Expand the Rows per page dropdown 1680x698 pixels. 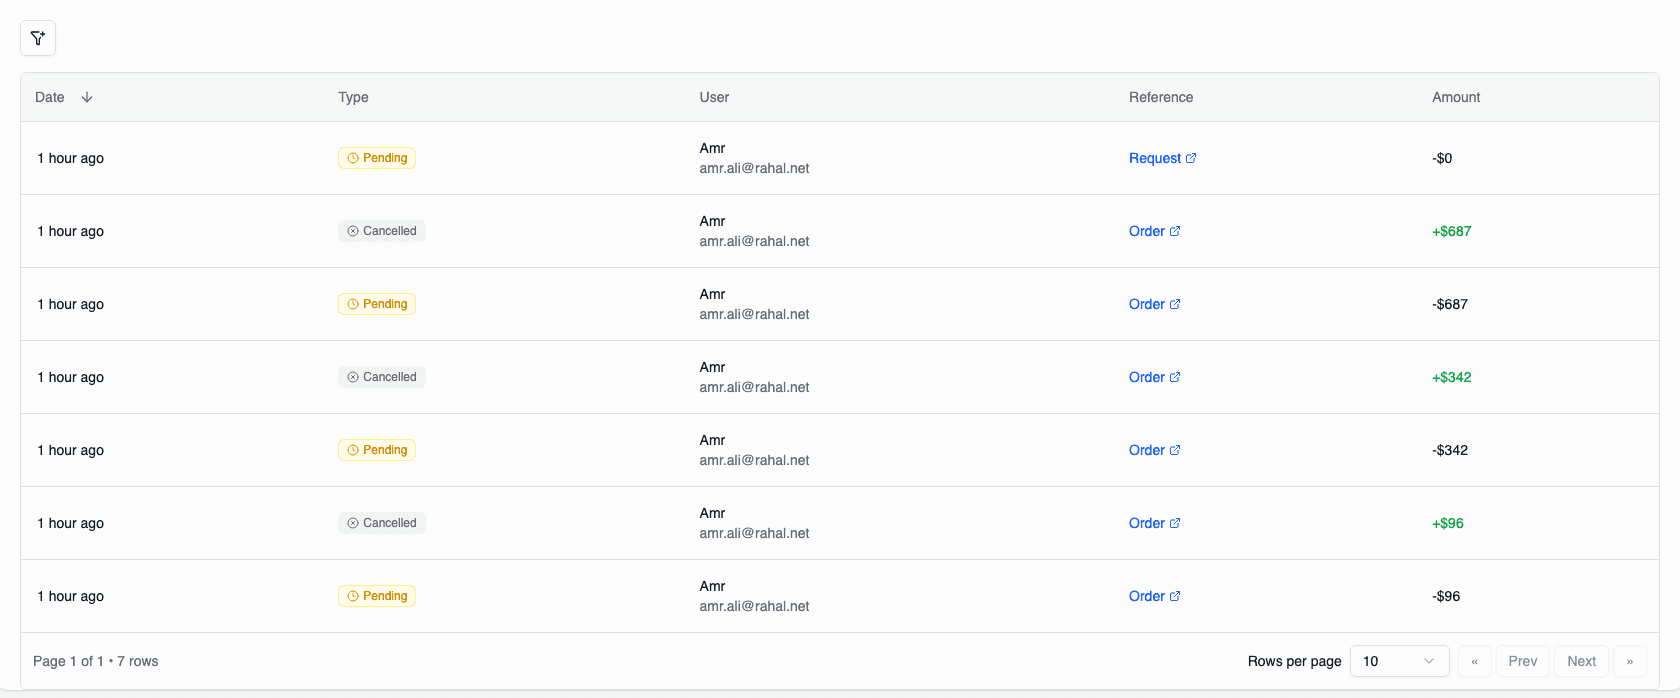[1398, 661]
